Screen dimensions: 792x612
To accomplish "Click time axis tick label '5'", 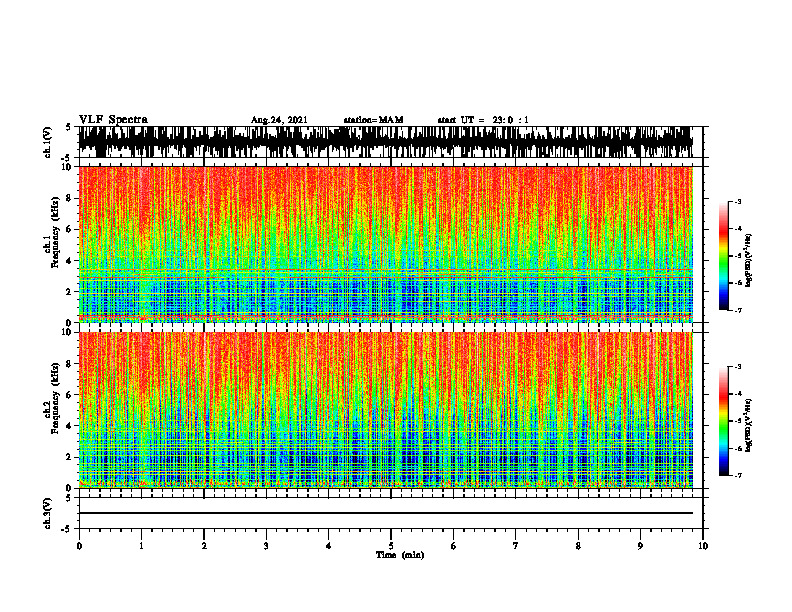I will click(391, 546).
